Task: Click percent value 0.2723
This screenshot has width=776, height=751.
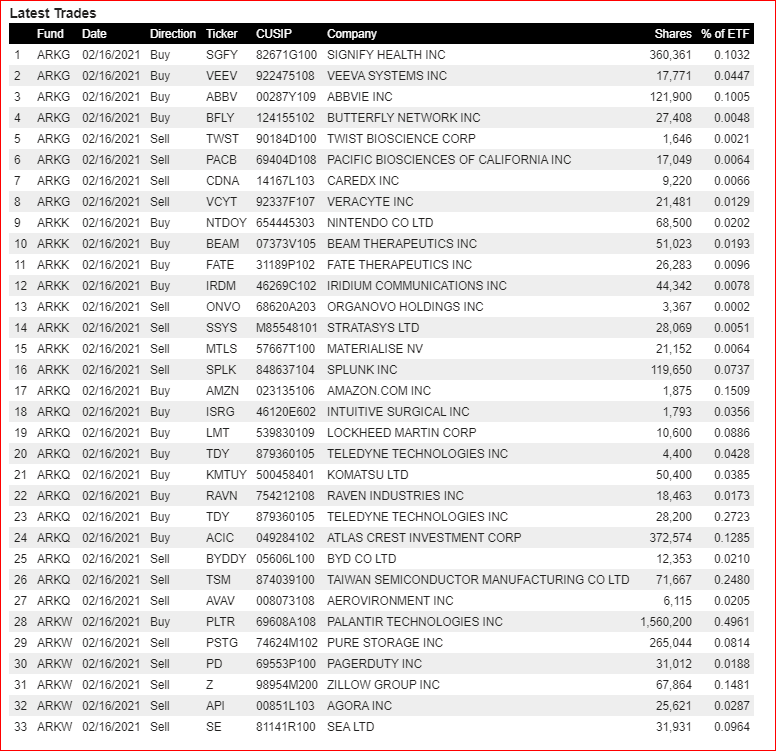Action: click(x=731, y=517)
